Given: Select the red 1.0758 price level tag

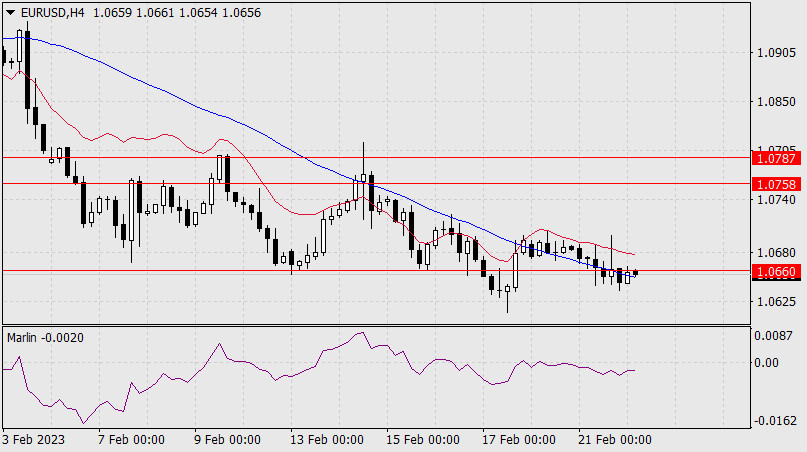Looking at the screenshot, I should click(x=776, y=184).
